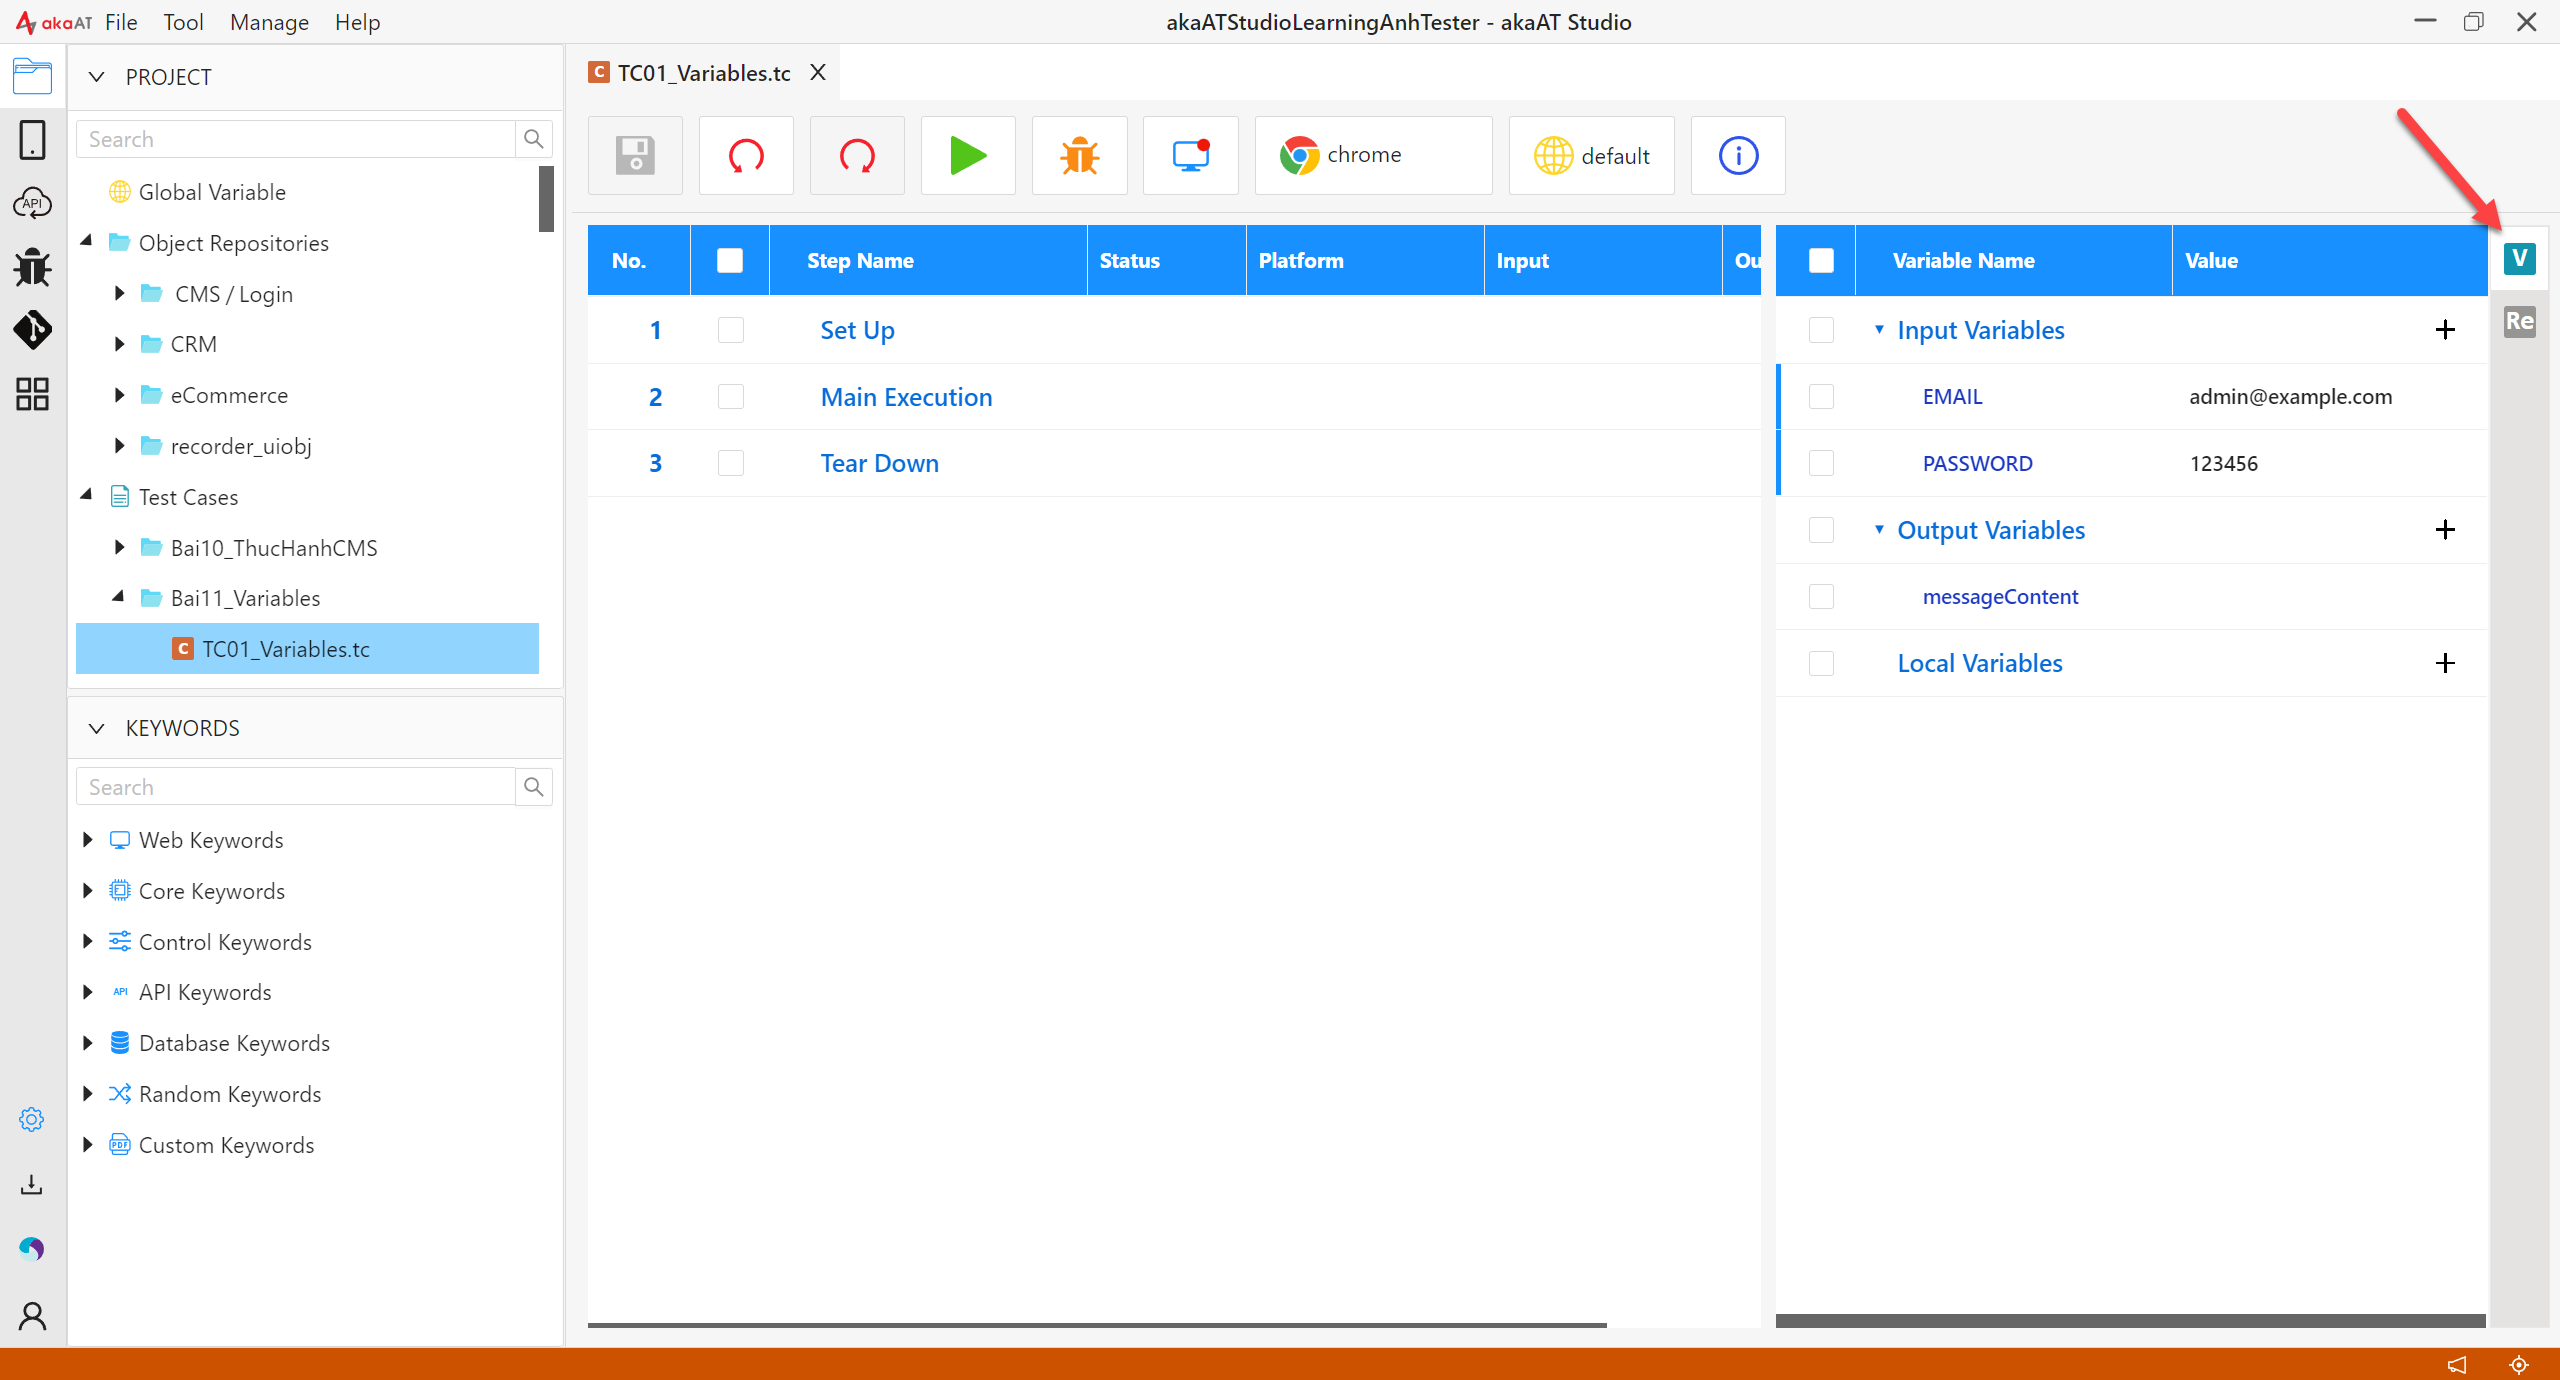Screen dimensions: 2560x1380
Task: Toggle the select-all steps header checkbox
Action: tap(730, 261)
